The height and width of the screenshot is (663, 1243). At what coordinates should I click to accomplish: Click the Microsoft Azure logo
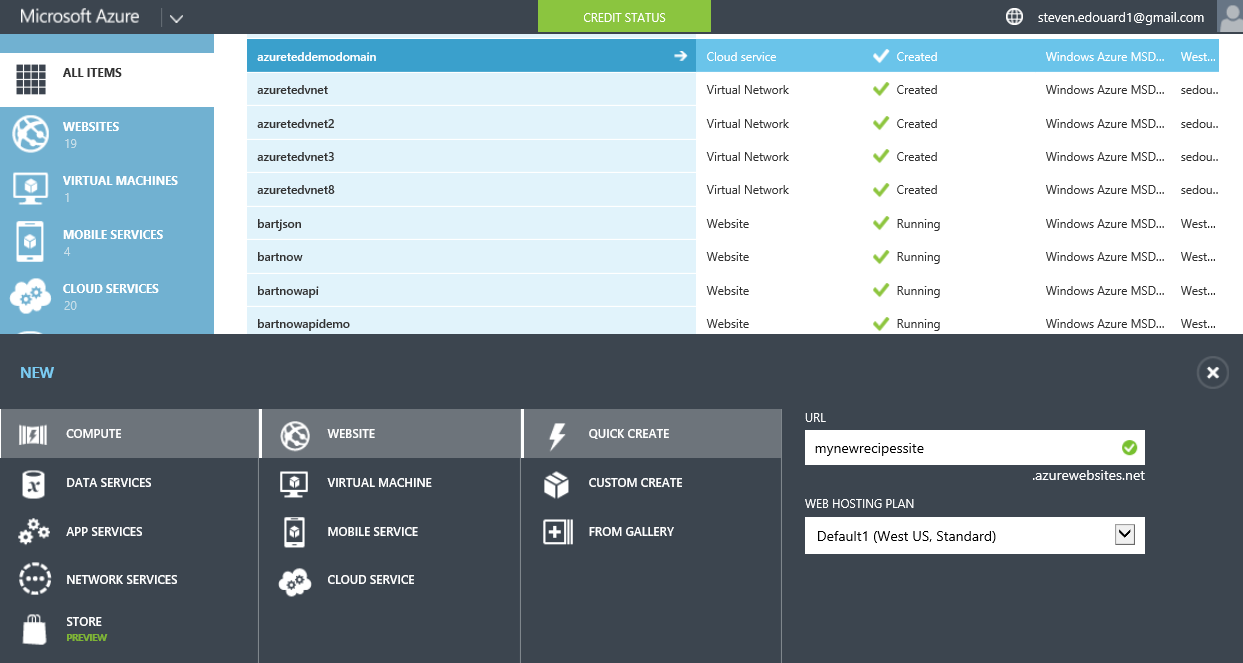(80, 17)
